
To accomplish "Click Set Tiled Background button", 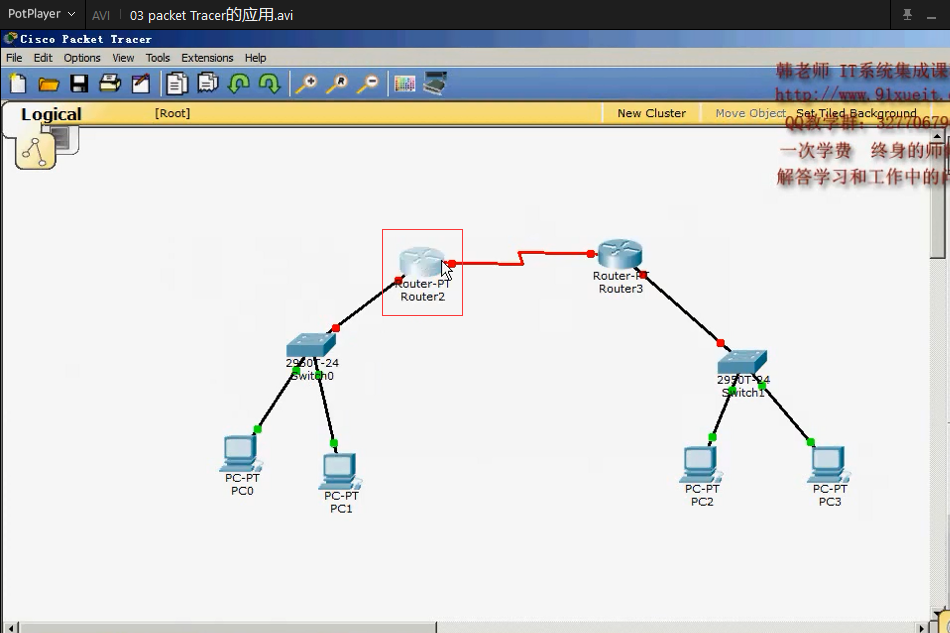I will (x=856, y=113).
